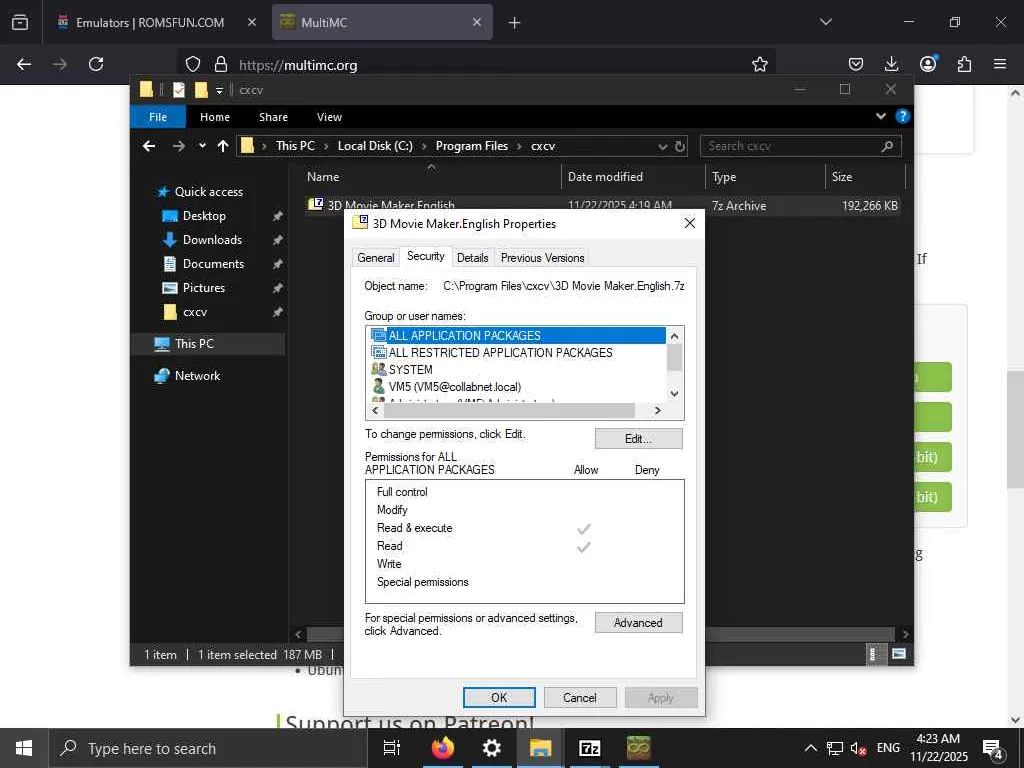Viewport: 1024px width, 768px height.
Task: Select Network in navigation pane
Action: pyautogui.click(x=197, y=376)
